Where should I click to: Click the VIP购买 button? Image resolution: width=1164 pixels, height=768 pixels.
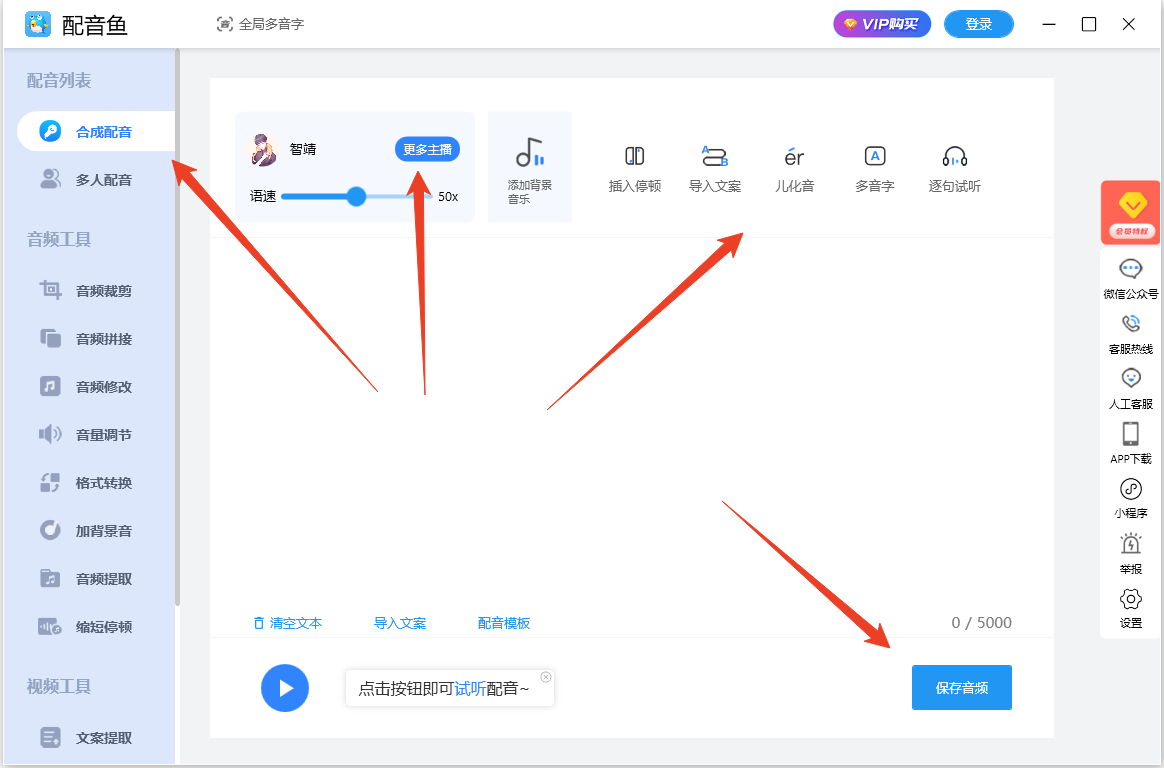[882, 24]
